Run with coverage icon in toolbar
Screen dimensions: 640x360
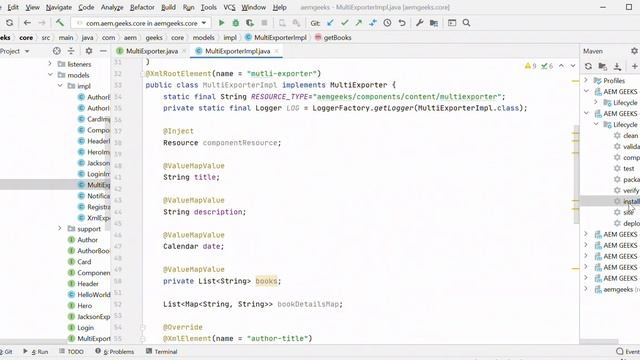[250, 23]
